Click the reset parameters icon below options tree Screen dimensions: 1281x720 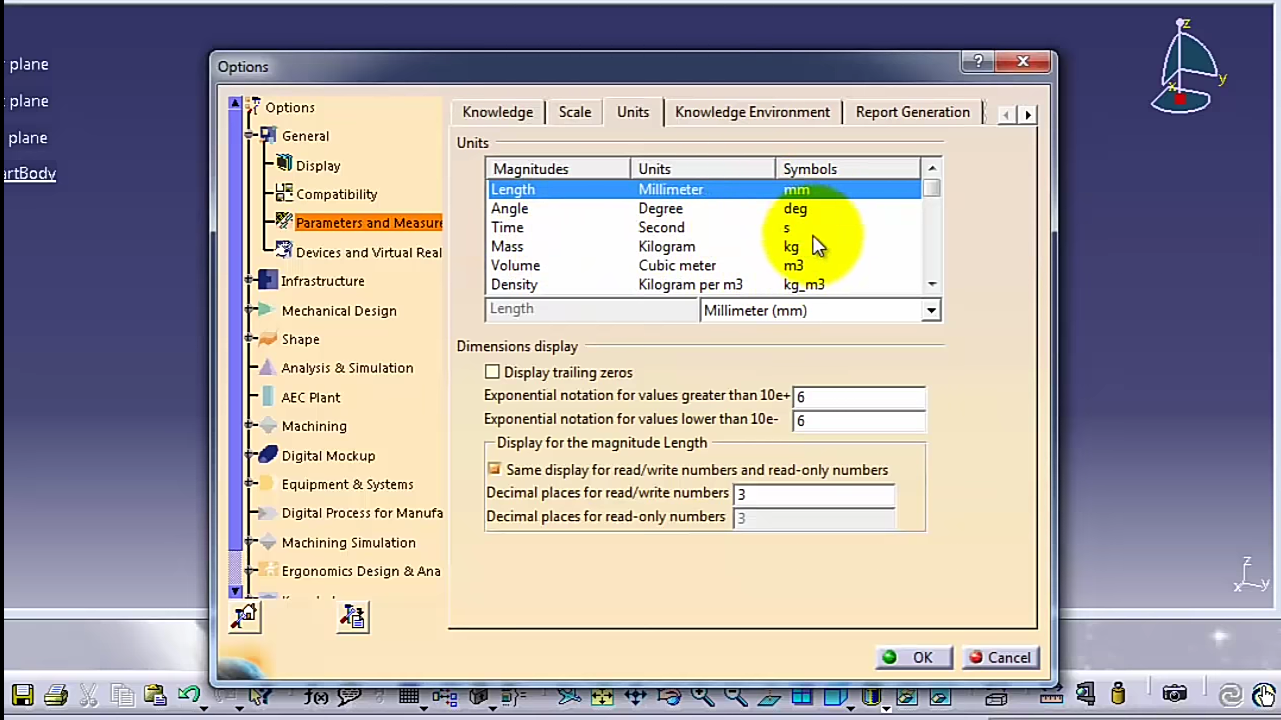(244, 617)
